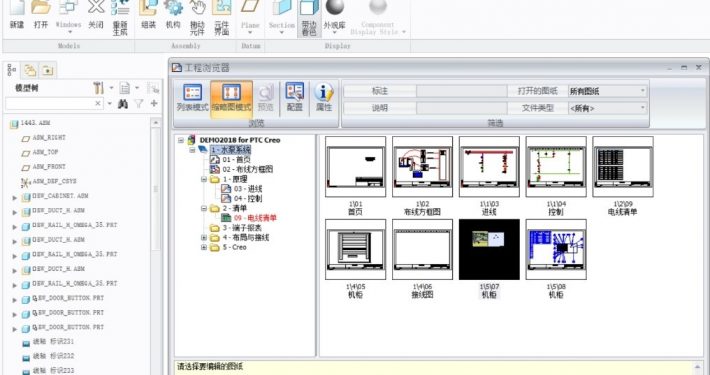Switch to the folder browser tab
710x375 pixels.
tap(30, 70)
